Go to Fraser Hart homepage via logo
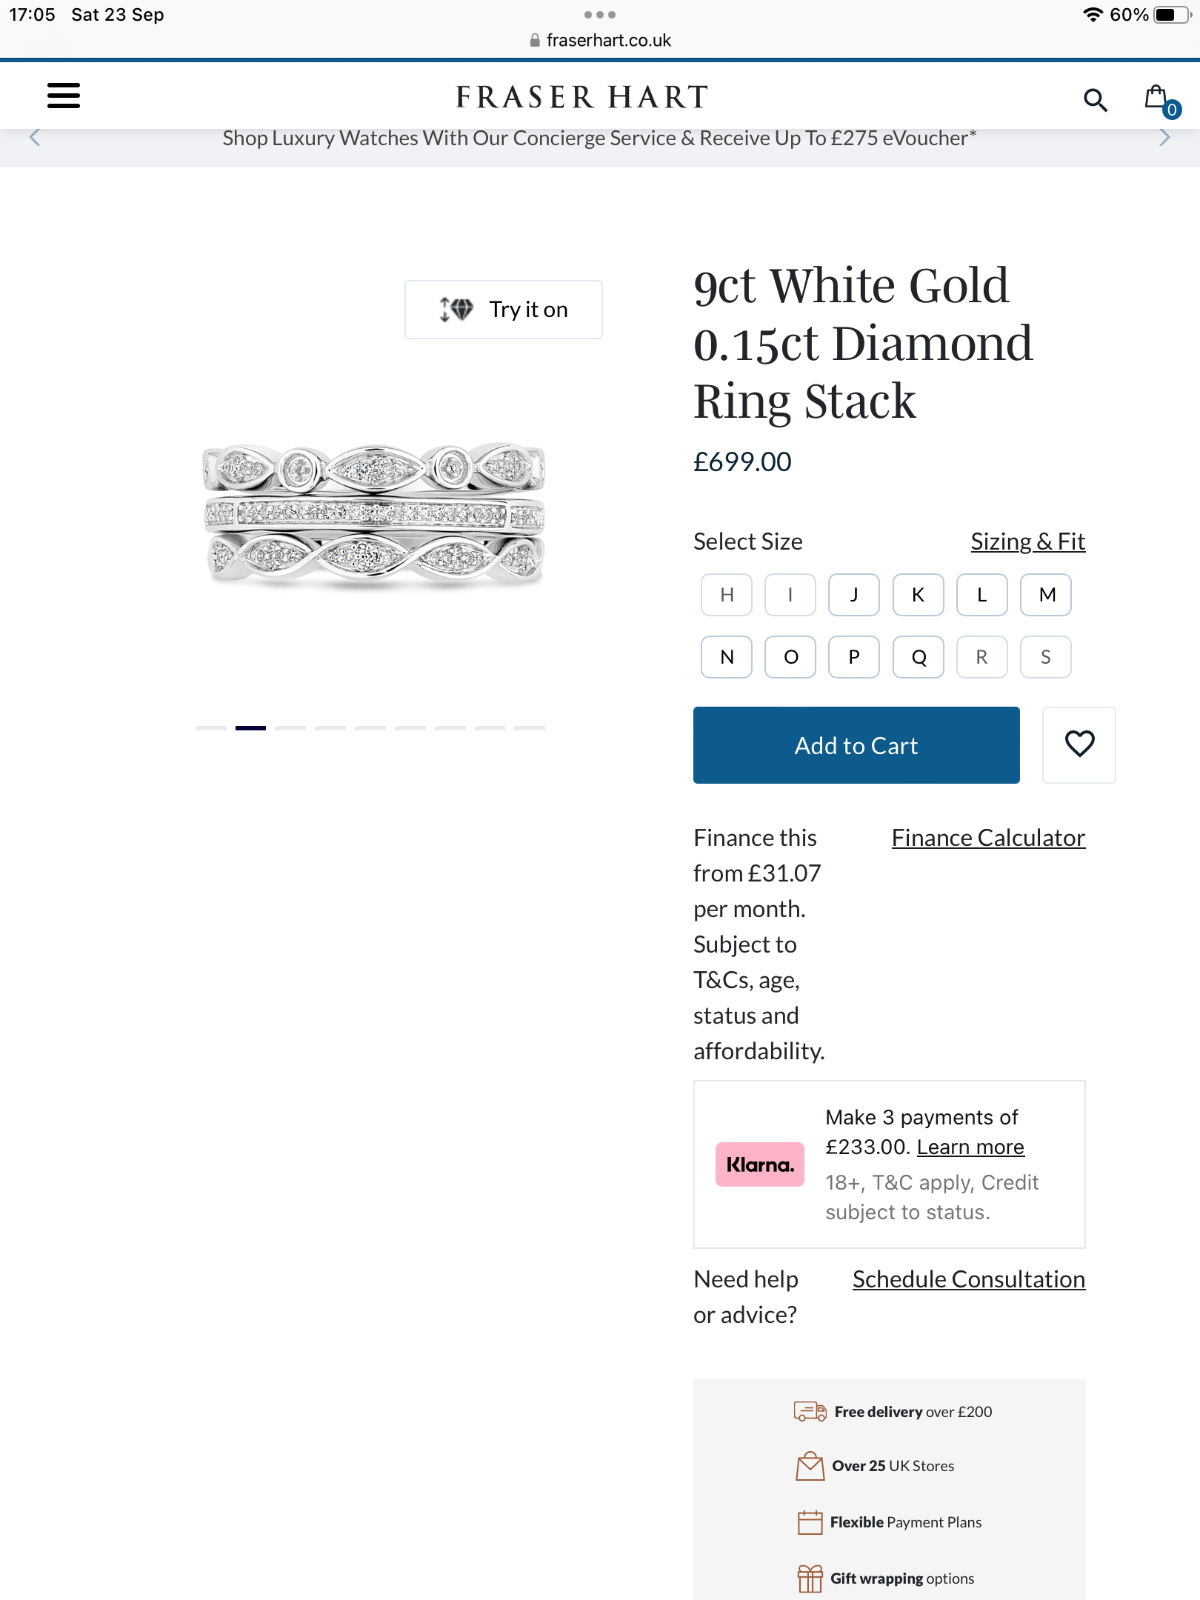Screen dimensions: 1200x1600 (582, 97)
